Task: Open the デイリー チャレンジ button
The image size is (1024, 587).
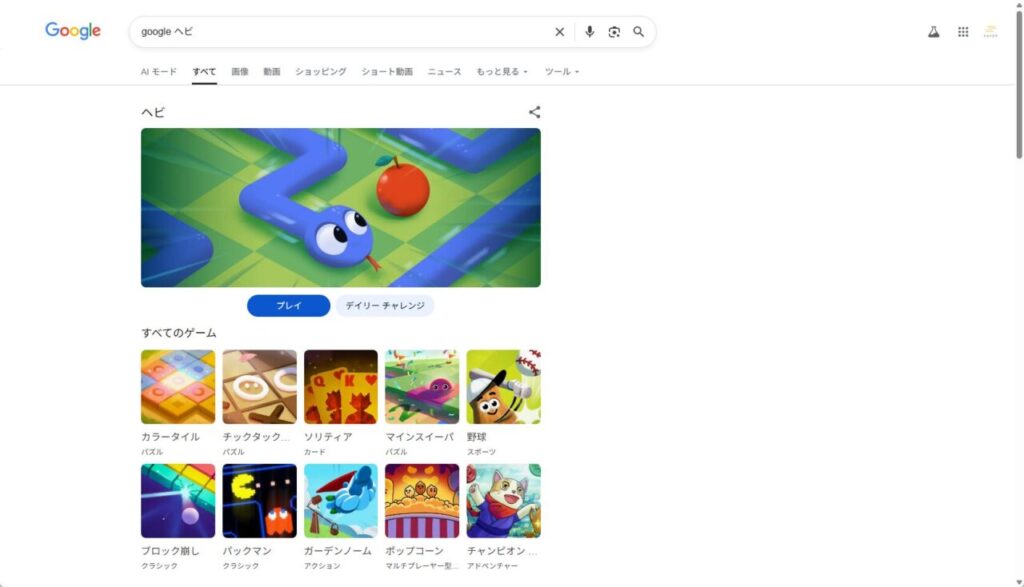Action: click(385, 306)
